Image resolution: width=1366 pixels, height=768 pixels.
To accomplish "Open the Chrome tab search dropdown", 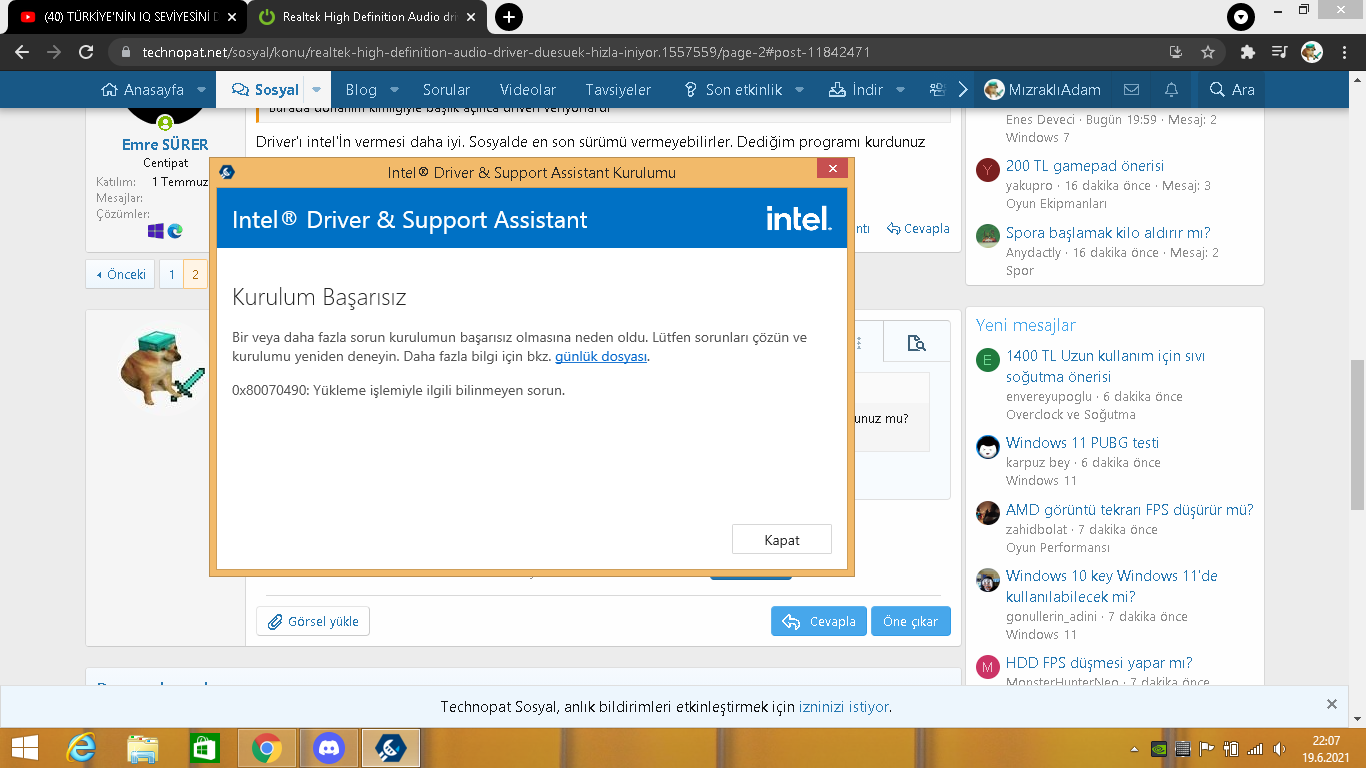I will (1241, 17).
